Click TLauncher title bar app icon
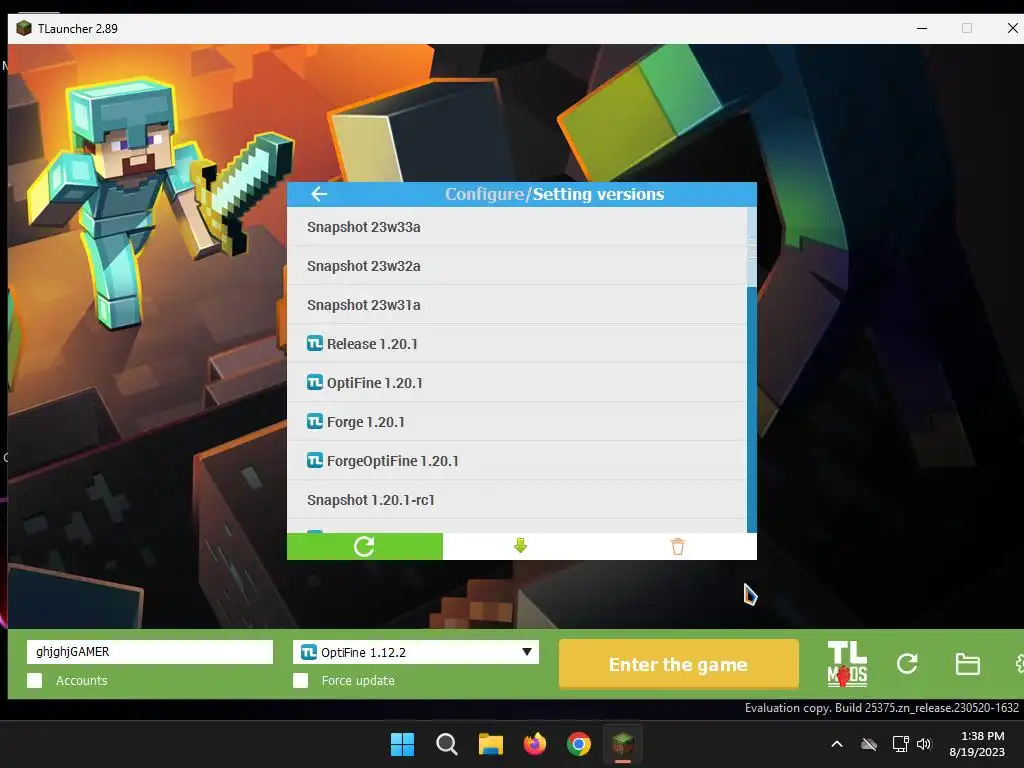 click(24, 29)
